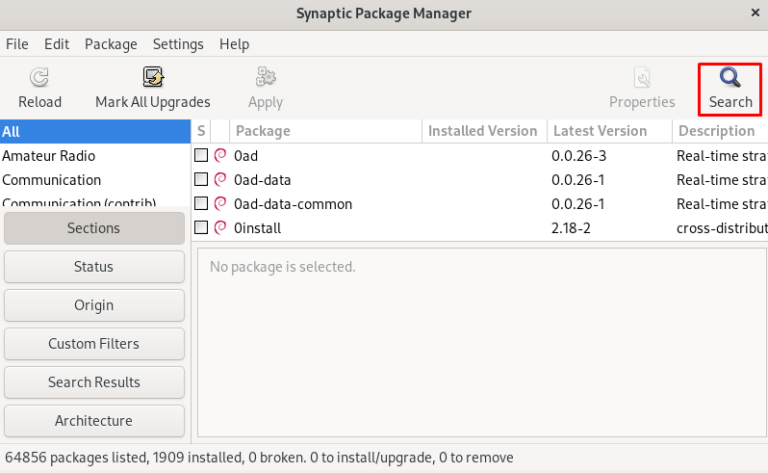This screenshot has width=768, height=473.
Task: Click the Debian swirl icon beside 0ad
Action: point(221,156)
